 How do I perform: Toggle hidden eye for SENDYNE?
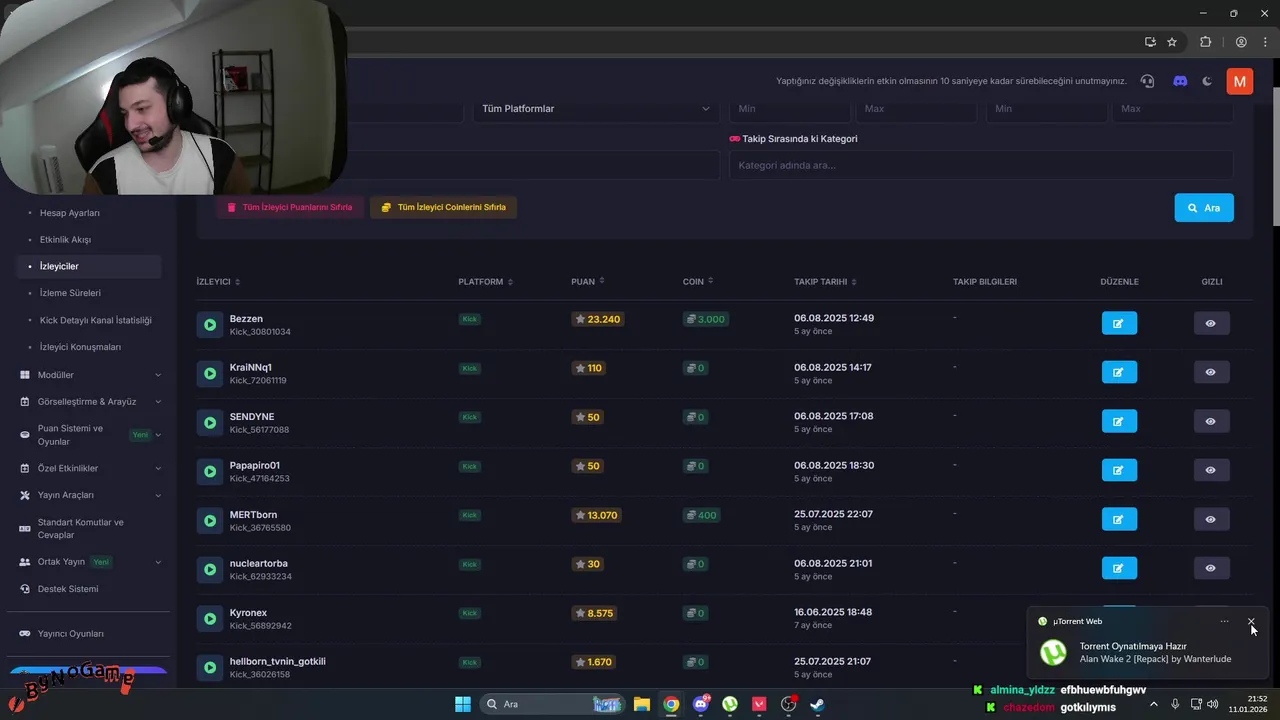click(1211, 421)
